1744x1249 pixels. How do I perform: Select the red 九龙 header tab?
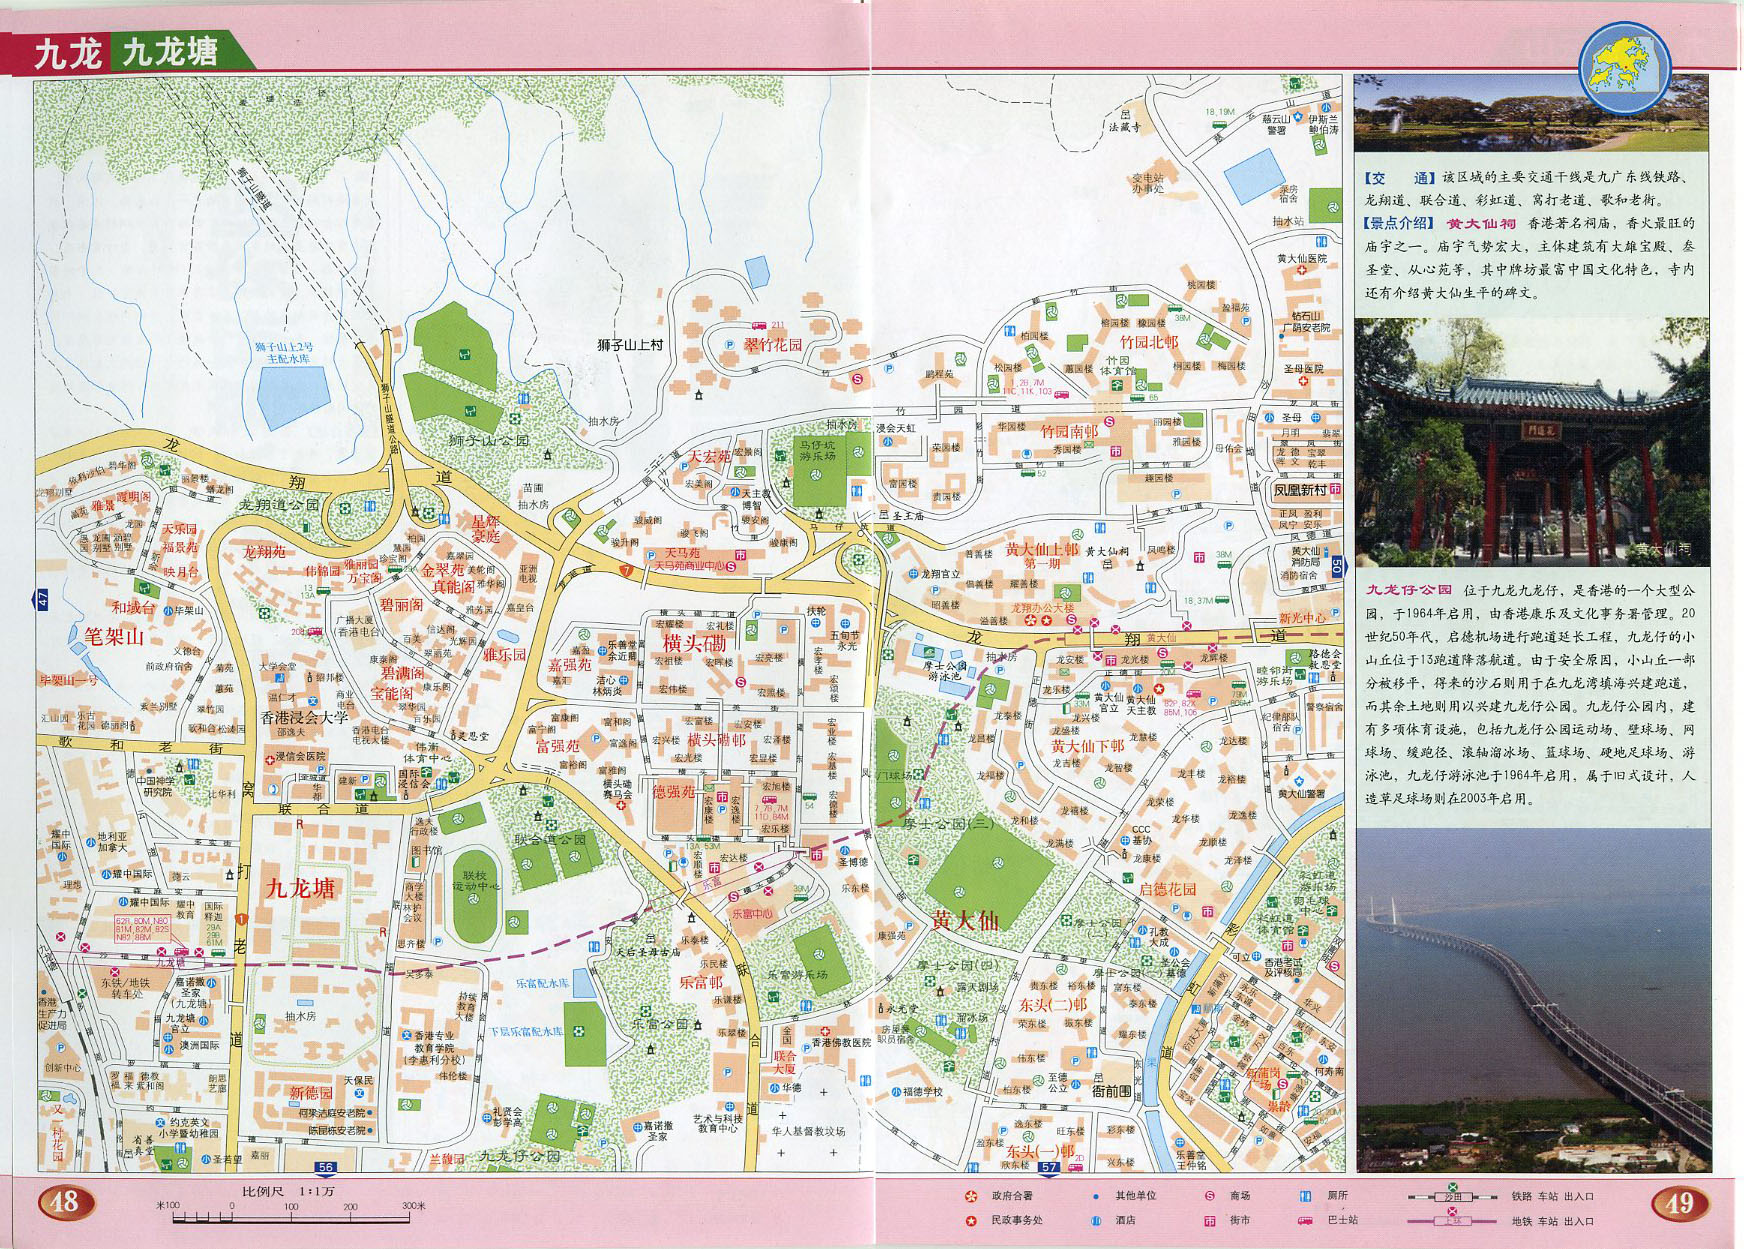(66, 53)
